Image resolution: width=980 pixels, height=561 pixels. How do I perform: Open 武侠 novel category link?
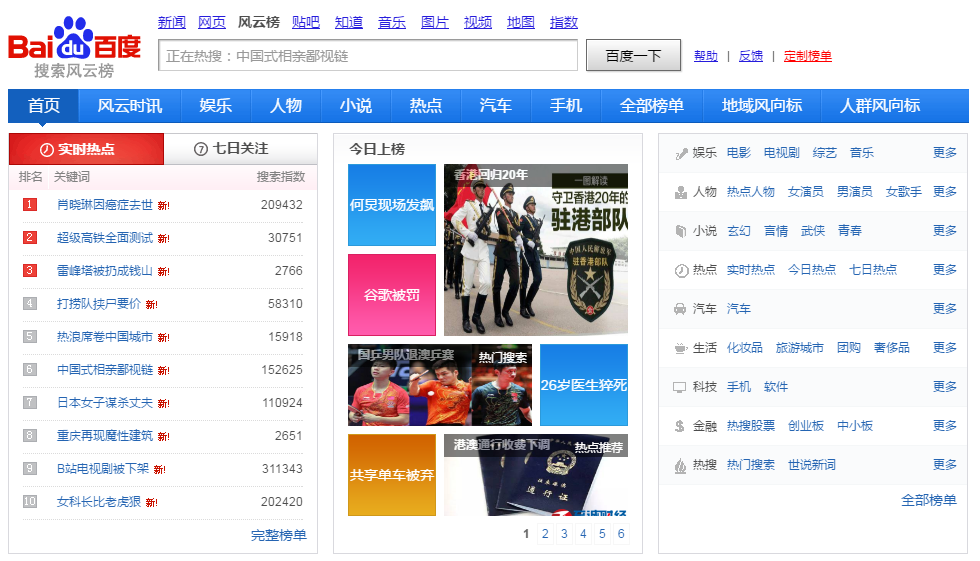click(x=812, y=231)
